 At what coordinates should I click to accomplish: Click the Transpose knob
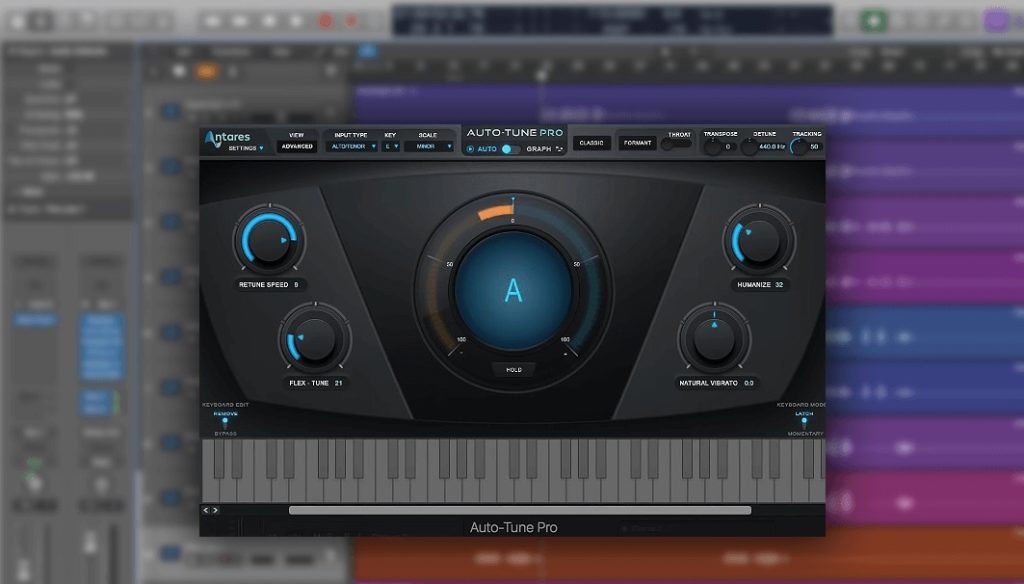[712, 146]
